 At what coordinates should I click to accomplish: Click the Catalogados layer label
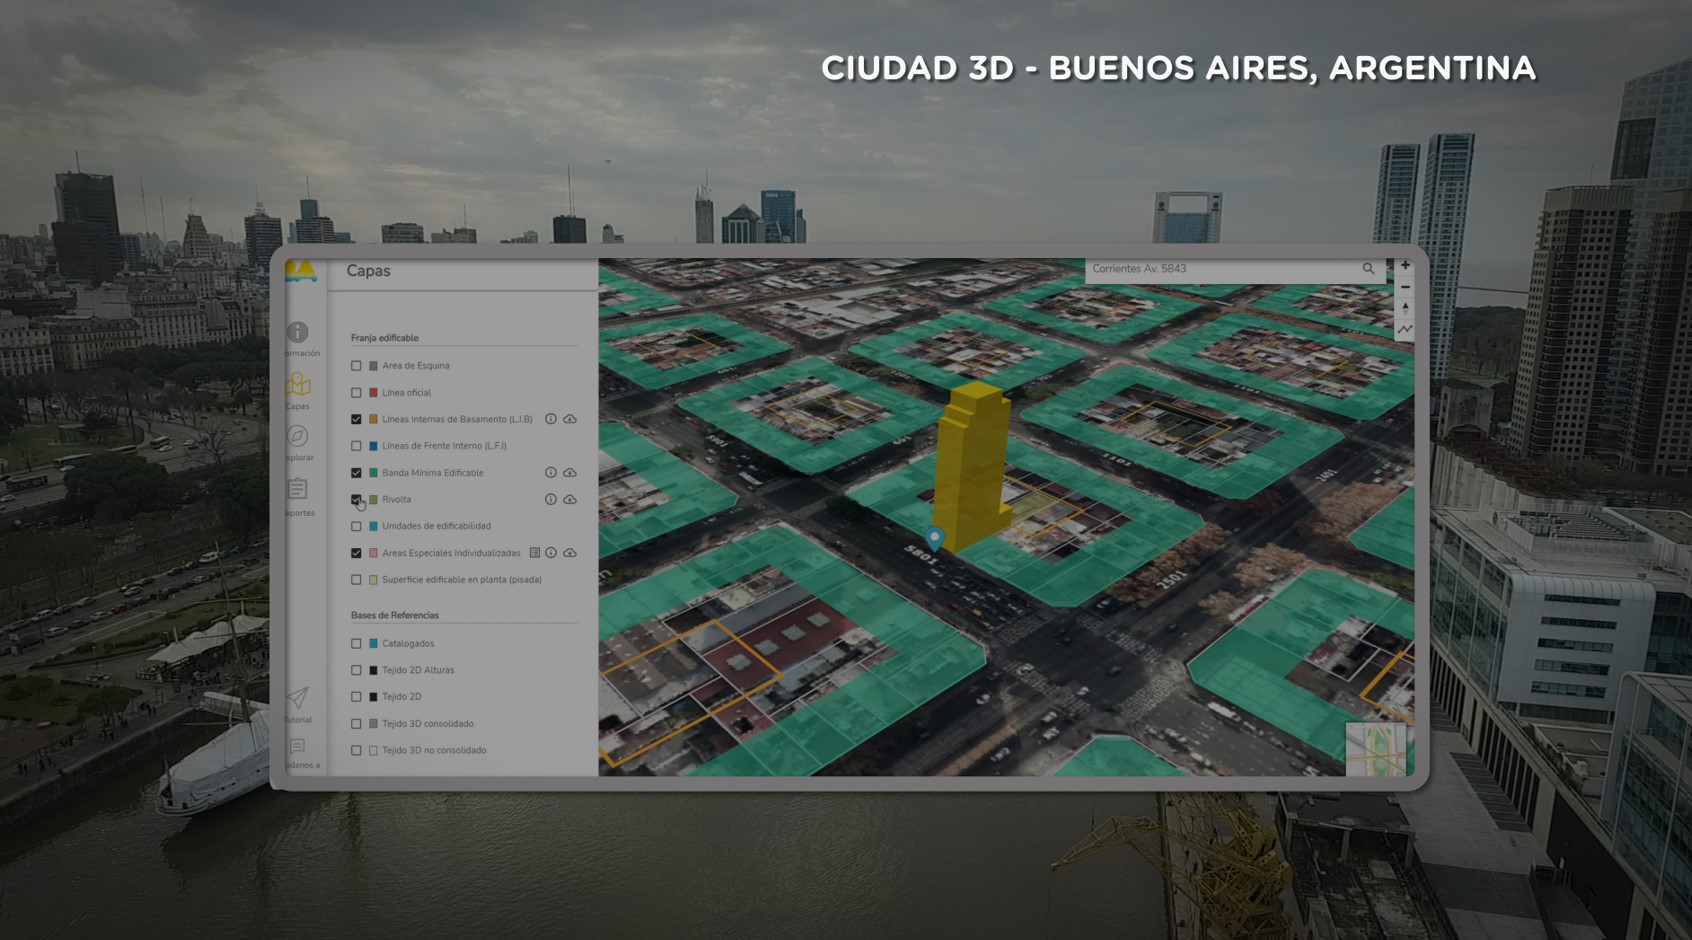(x=408, y=644)
